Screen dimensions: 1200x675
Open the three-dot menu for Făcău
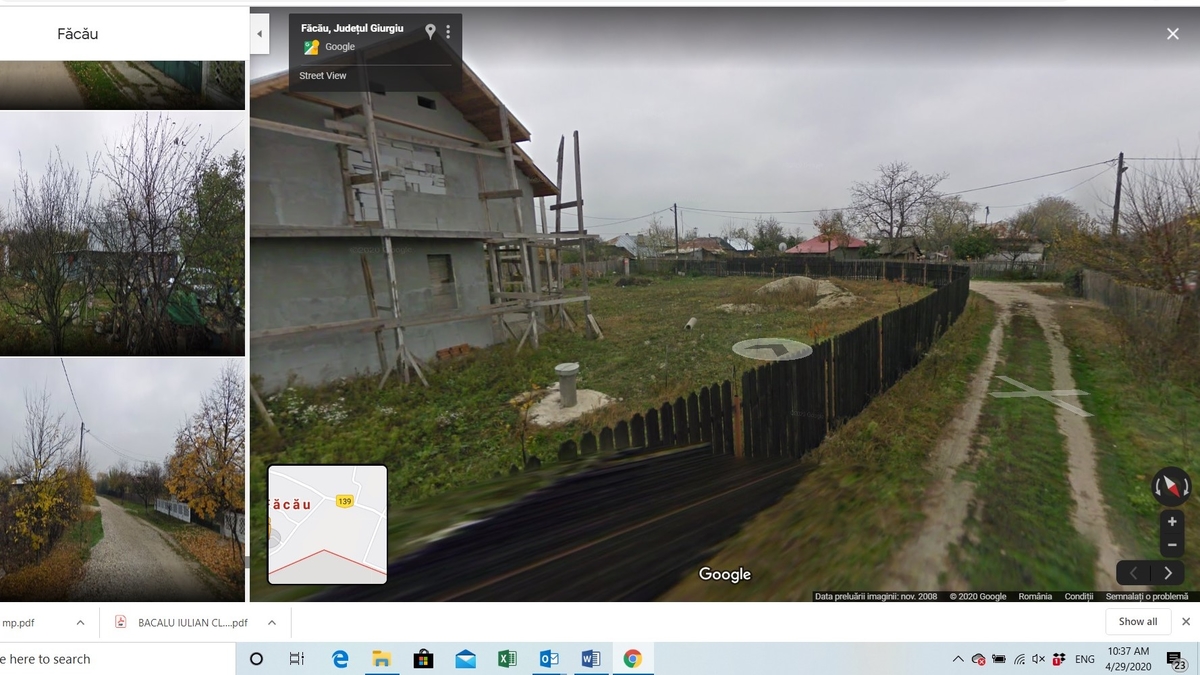click(448, 32)
